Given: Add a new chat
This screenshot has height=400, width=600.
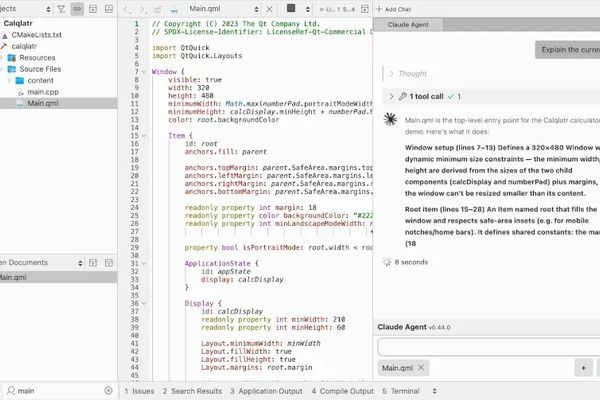Looking at the screenshot, I should pyautogui.click(x=393, y=9).
